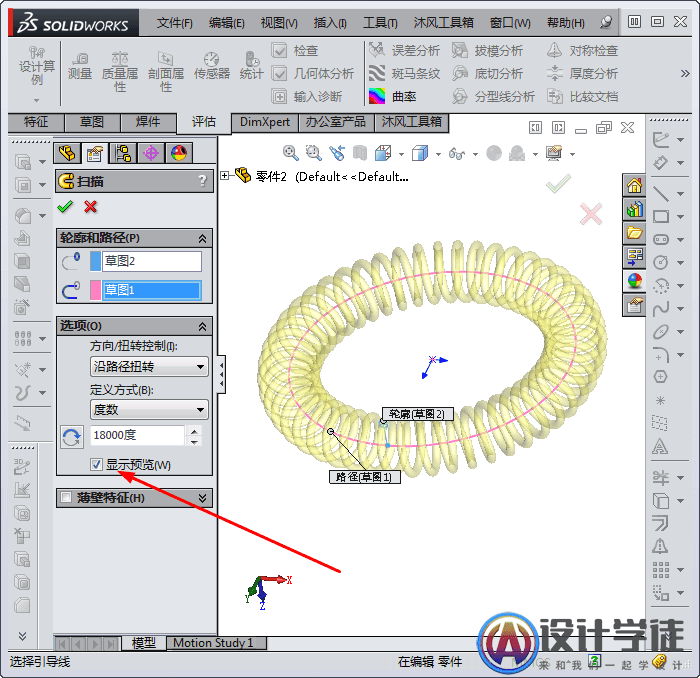700x678 pixels.
Task: Expand the 零件2 tree node
Action: point(225,176)
